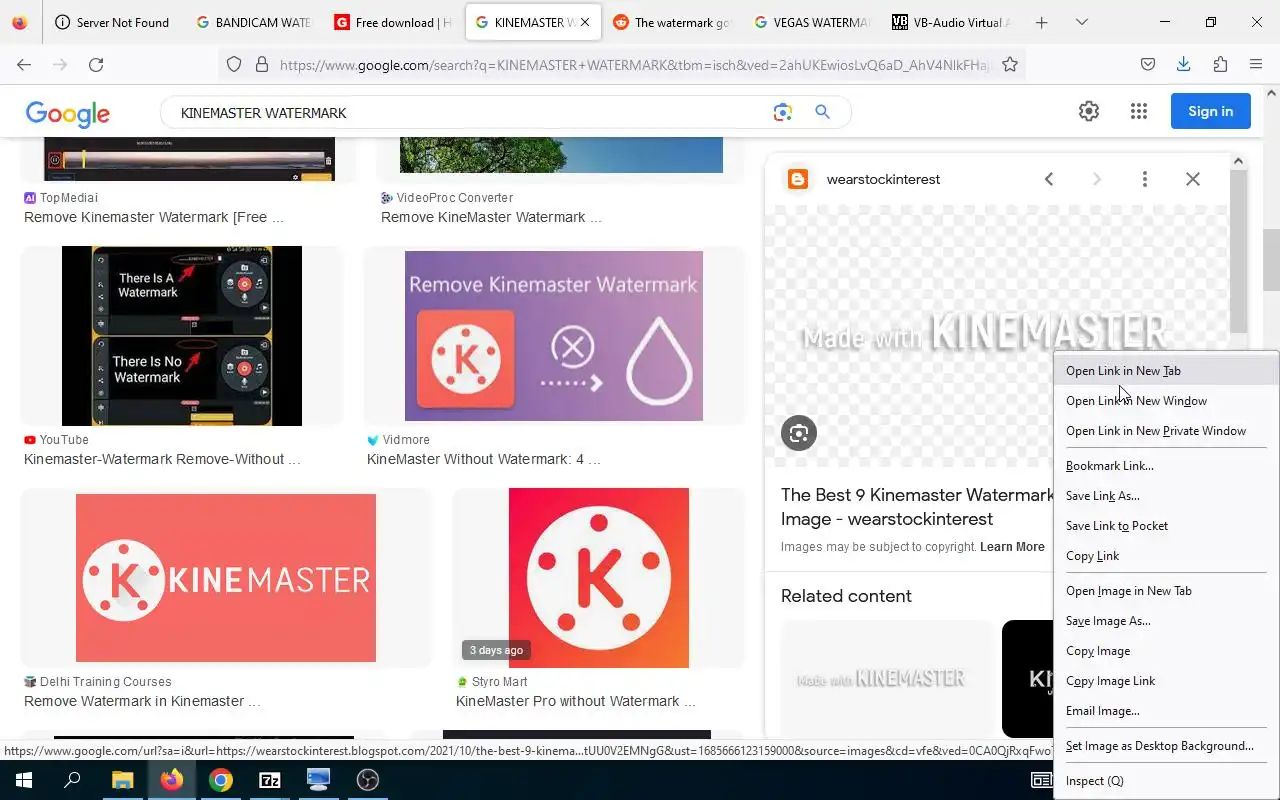1280x800 pixels.
Task: Select Save Link As from context menu
Action: tap(1166, 496)
